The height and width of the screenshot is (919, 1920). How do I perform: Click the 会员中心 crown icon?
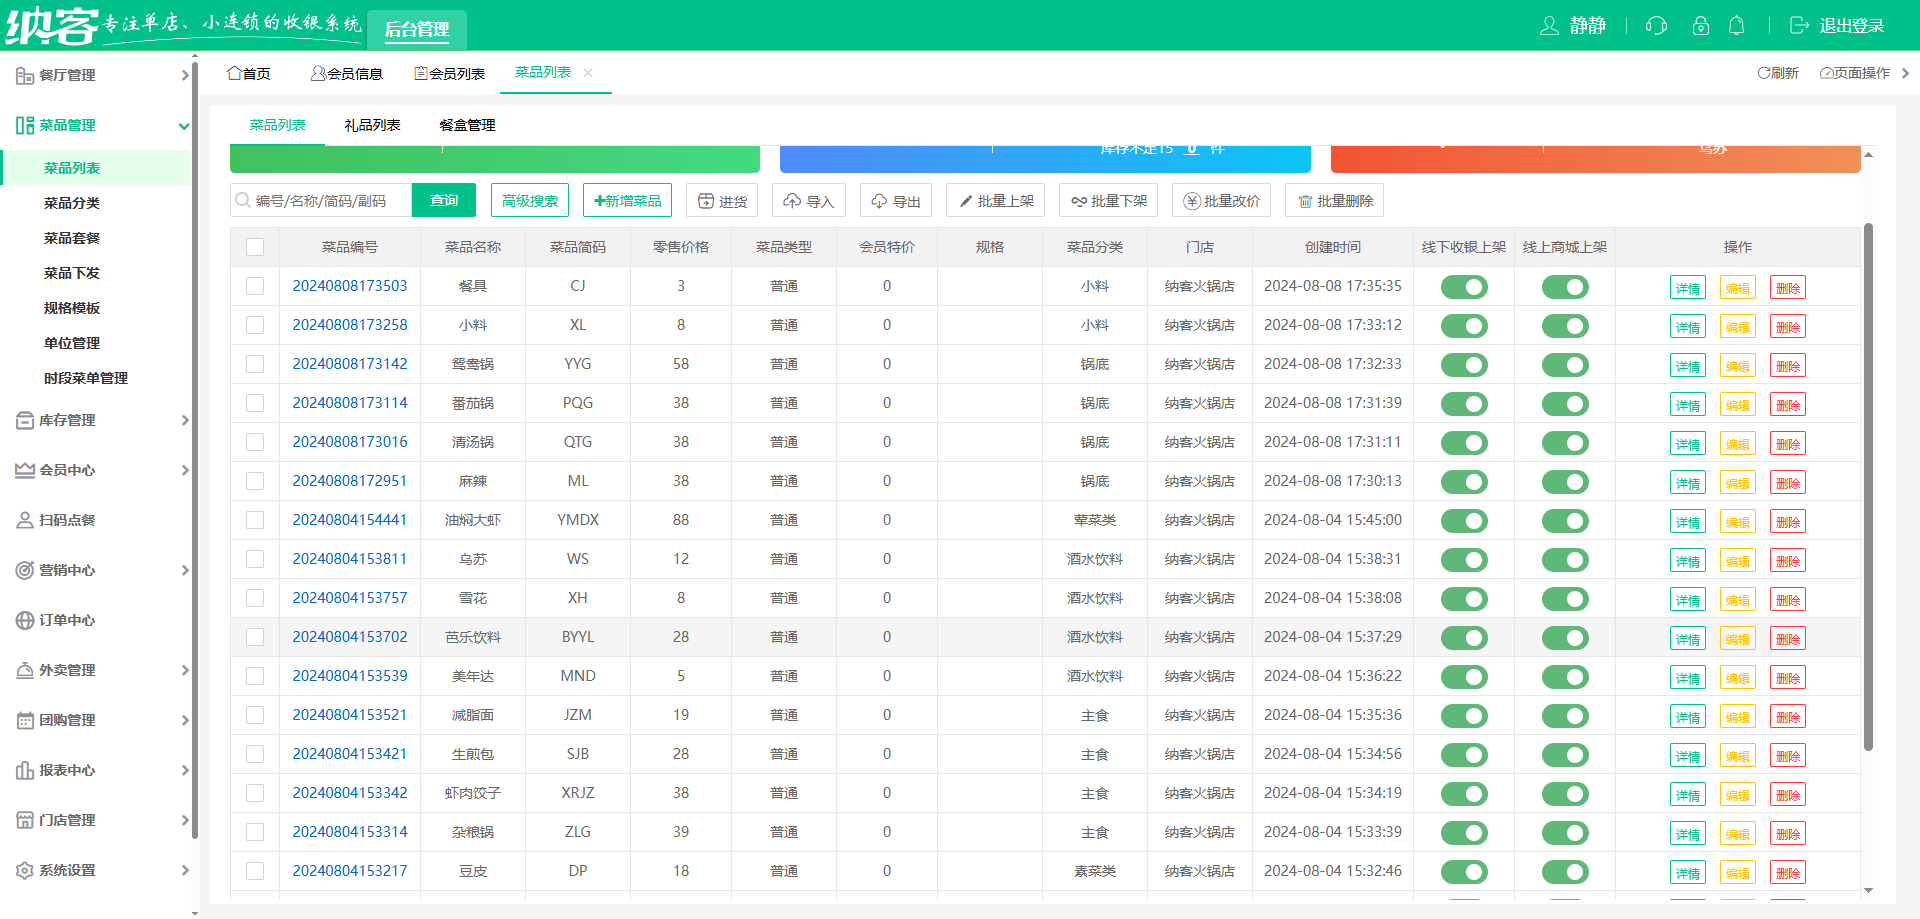click(x=25, y=470)
